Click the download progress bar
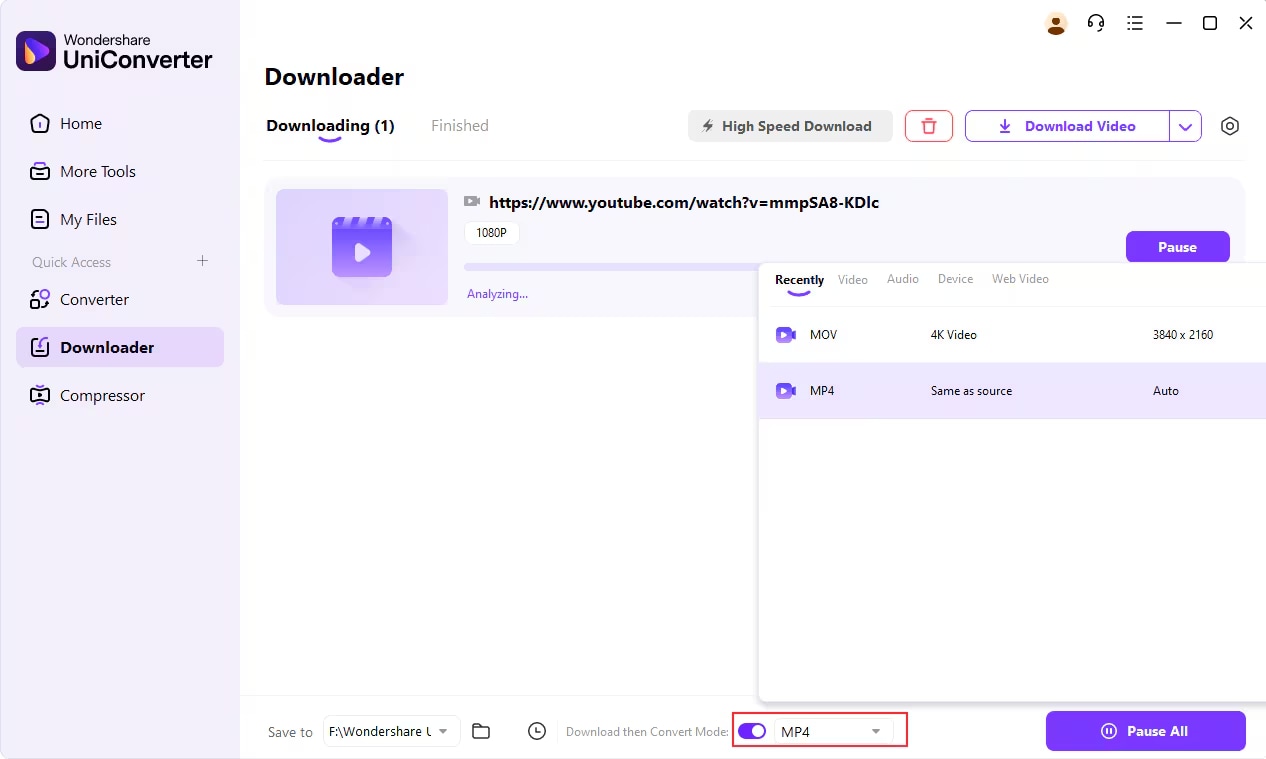Image resolution: width=1266 pixels, height=759 pixels. coord(611,267)
